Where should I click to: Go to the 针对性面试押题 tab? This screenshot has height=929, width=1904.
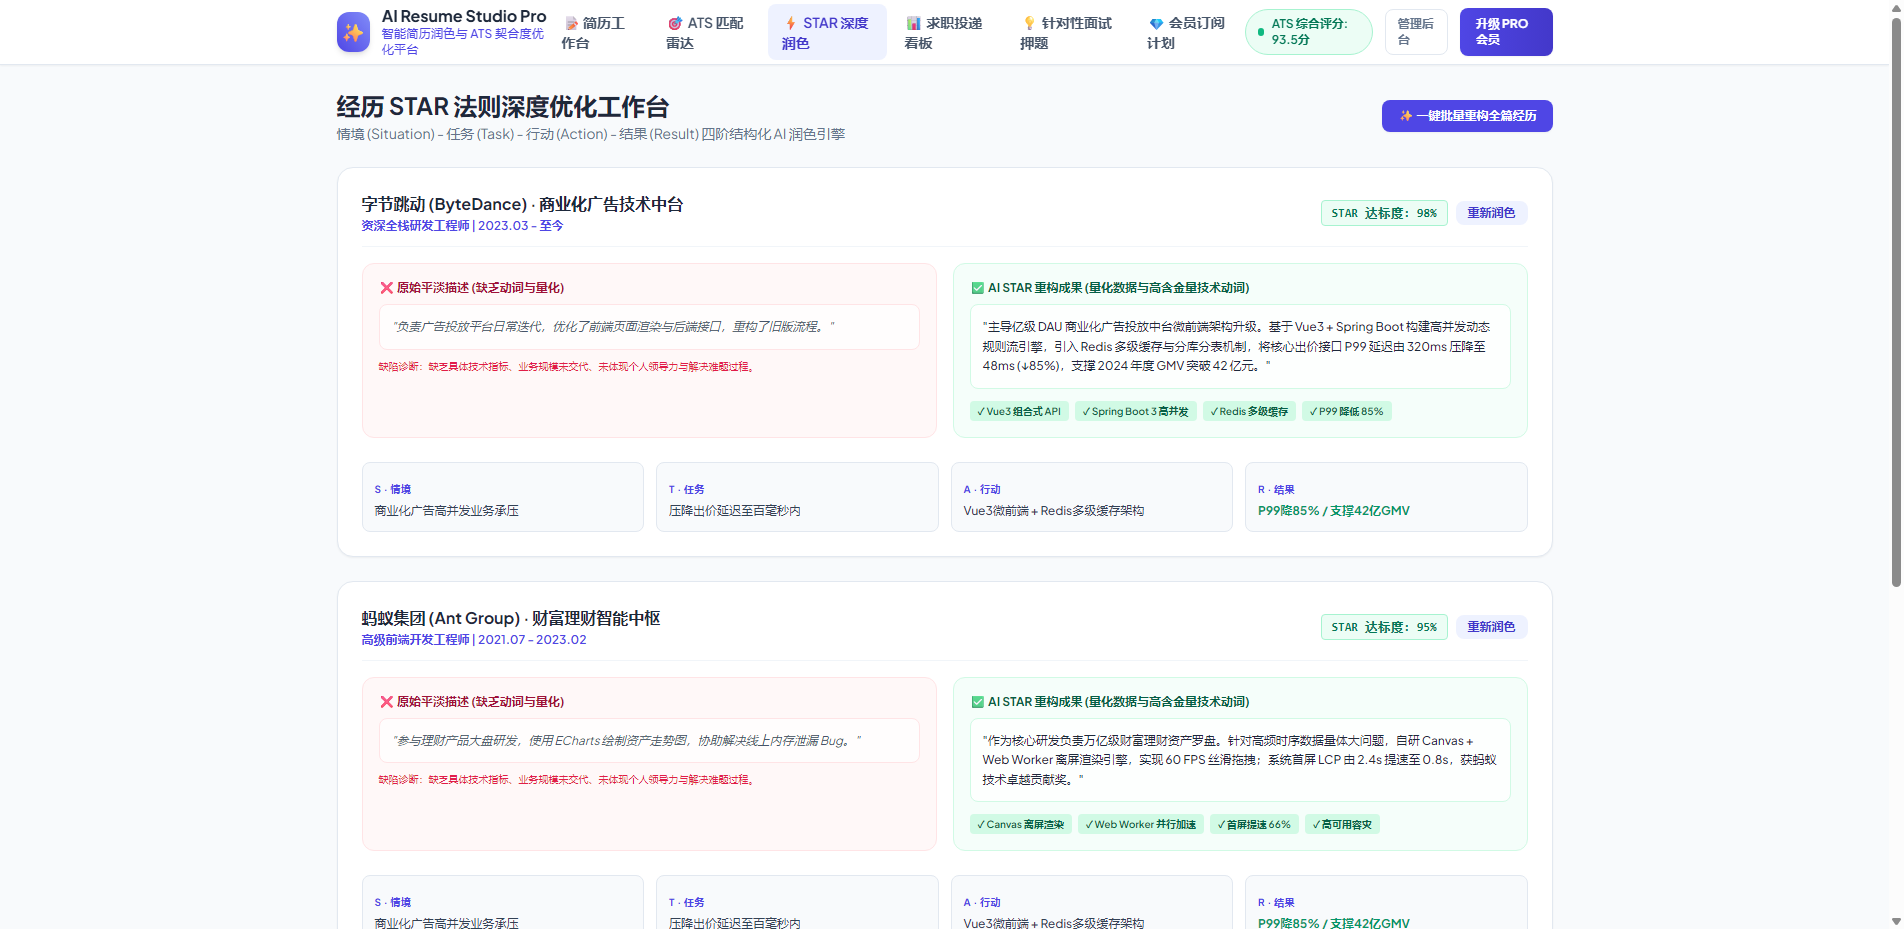tap(1068, 32)
